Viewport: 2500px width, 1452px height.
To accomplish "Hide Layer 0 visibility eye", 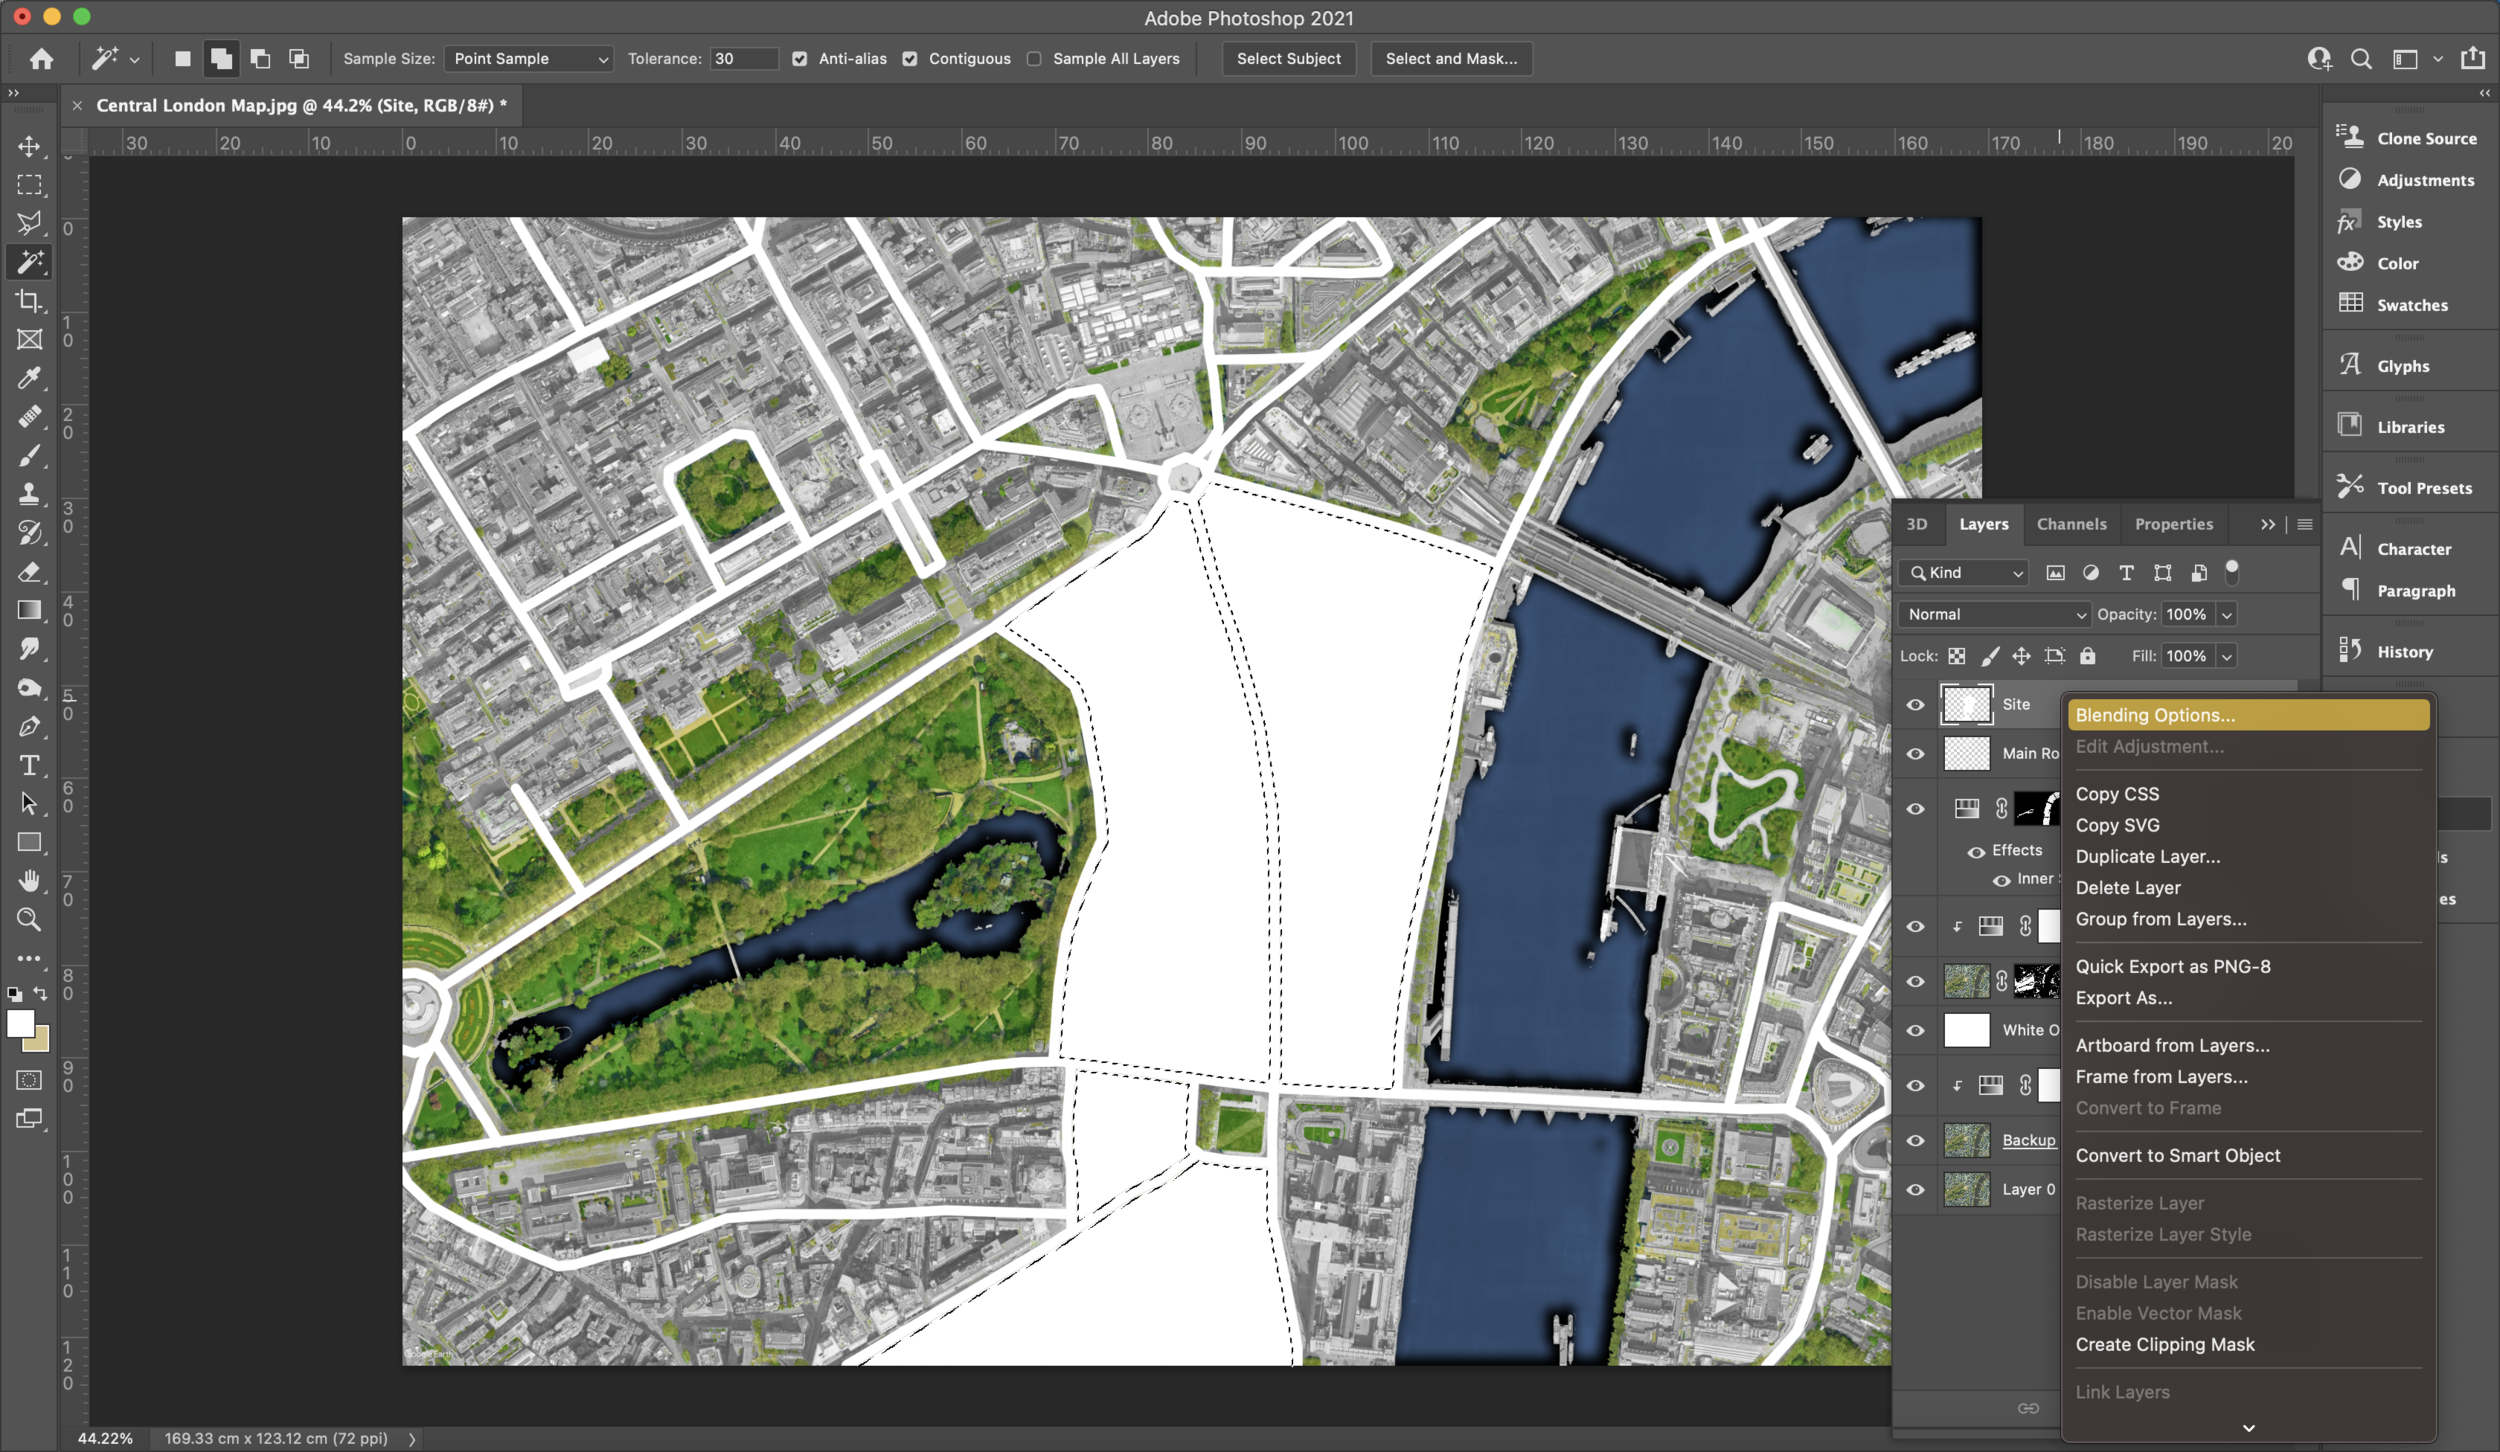I will coord(1915,1190).
